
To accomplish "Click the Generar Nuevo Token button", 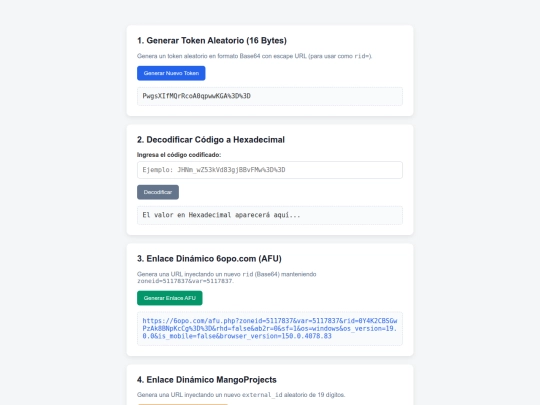I will (171, 73).
